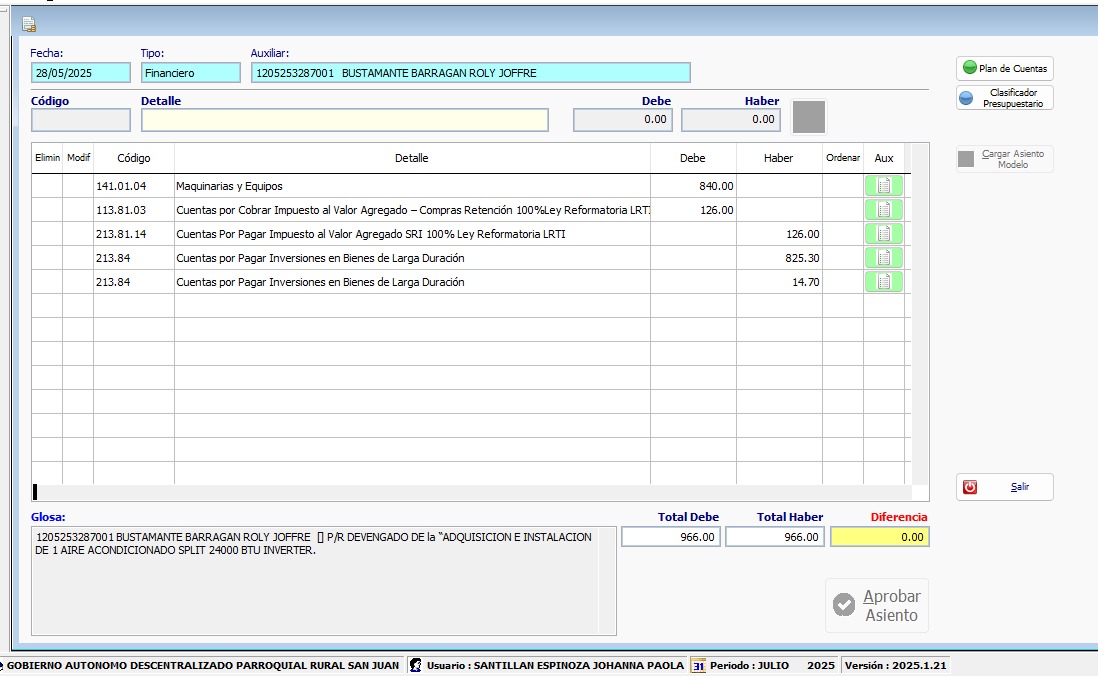1098x676 pixels.
Task: Click the yellow Diferencia total box
Action: [879, 537]
